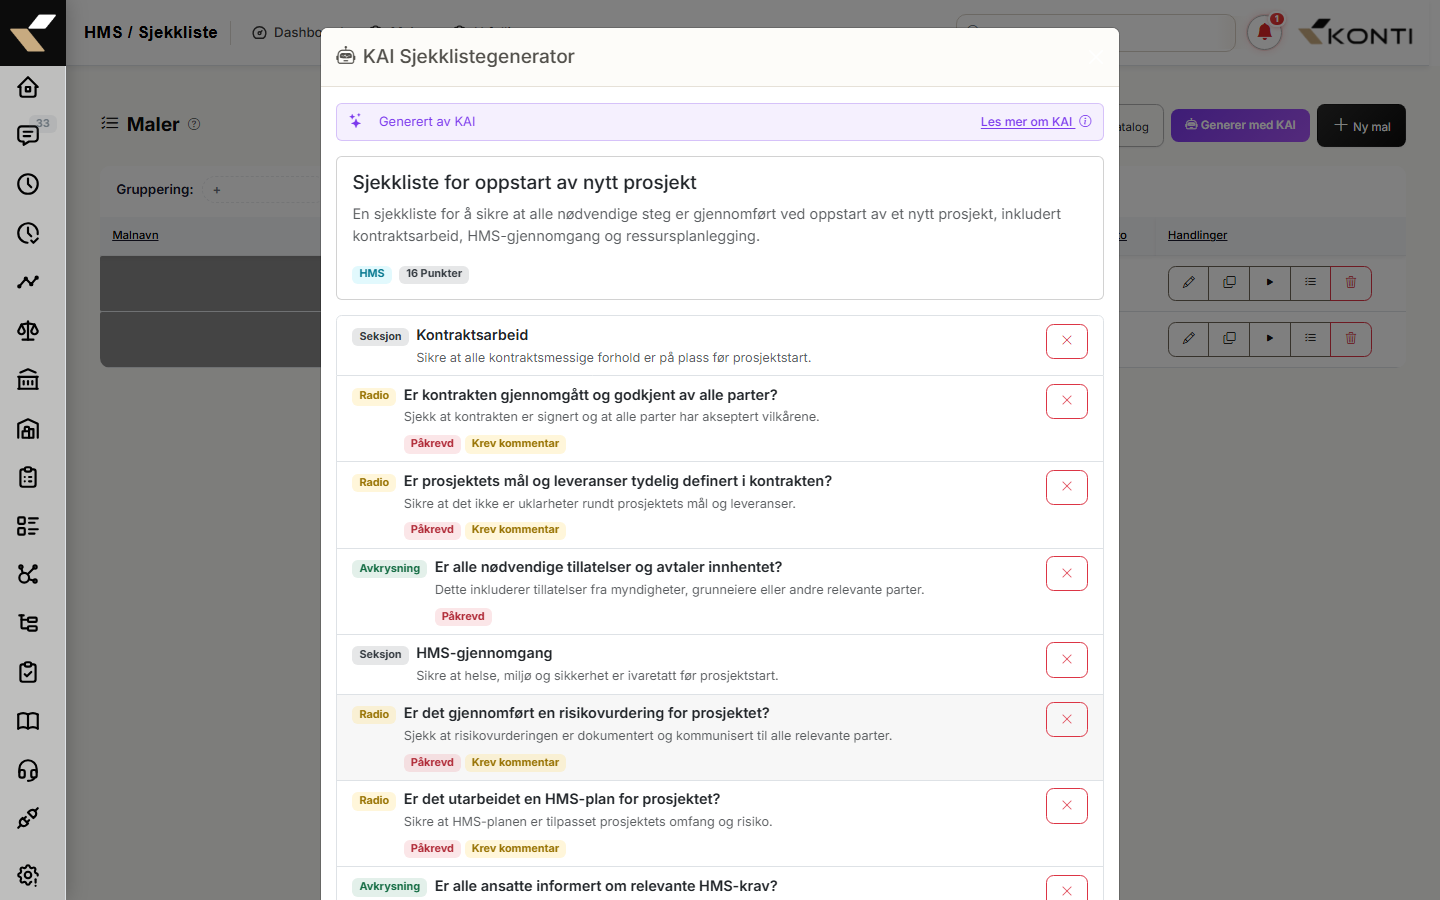Open the home icon in the sidebar
The height and width of the screenshot is (900, 1440).
[x=28, y=87]
